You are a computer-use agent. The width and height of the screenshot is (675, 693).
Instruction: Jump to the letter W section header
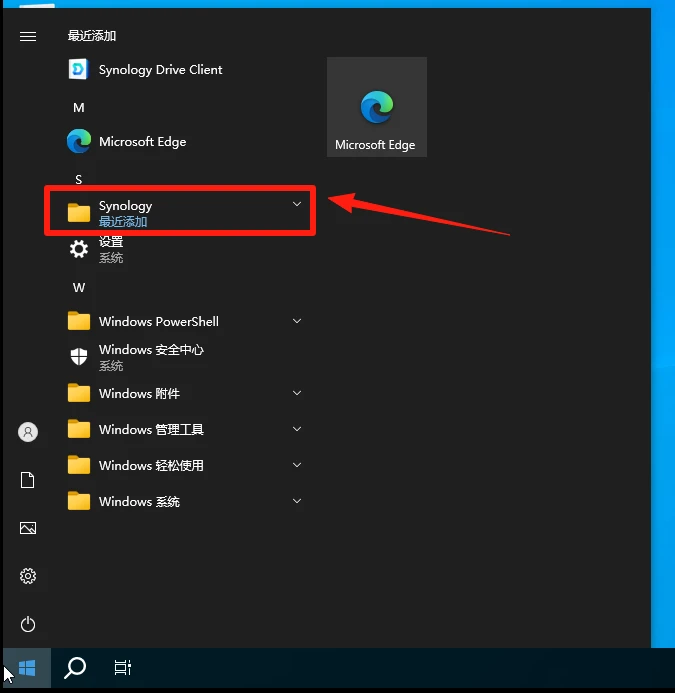tap(79, 288)
